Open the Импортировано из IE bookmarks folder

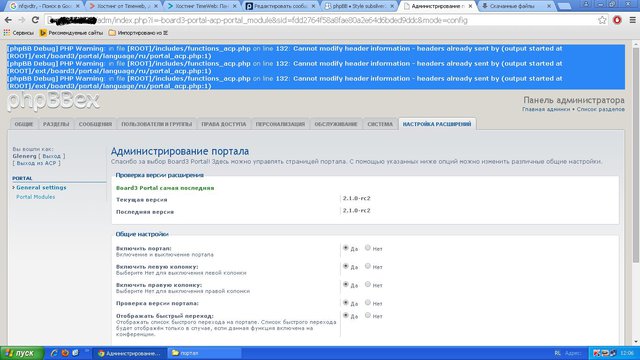138,33
